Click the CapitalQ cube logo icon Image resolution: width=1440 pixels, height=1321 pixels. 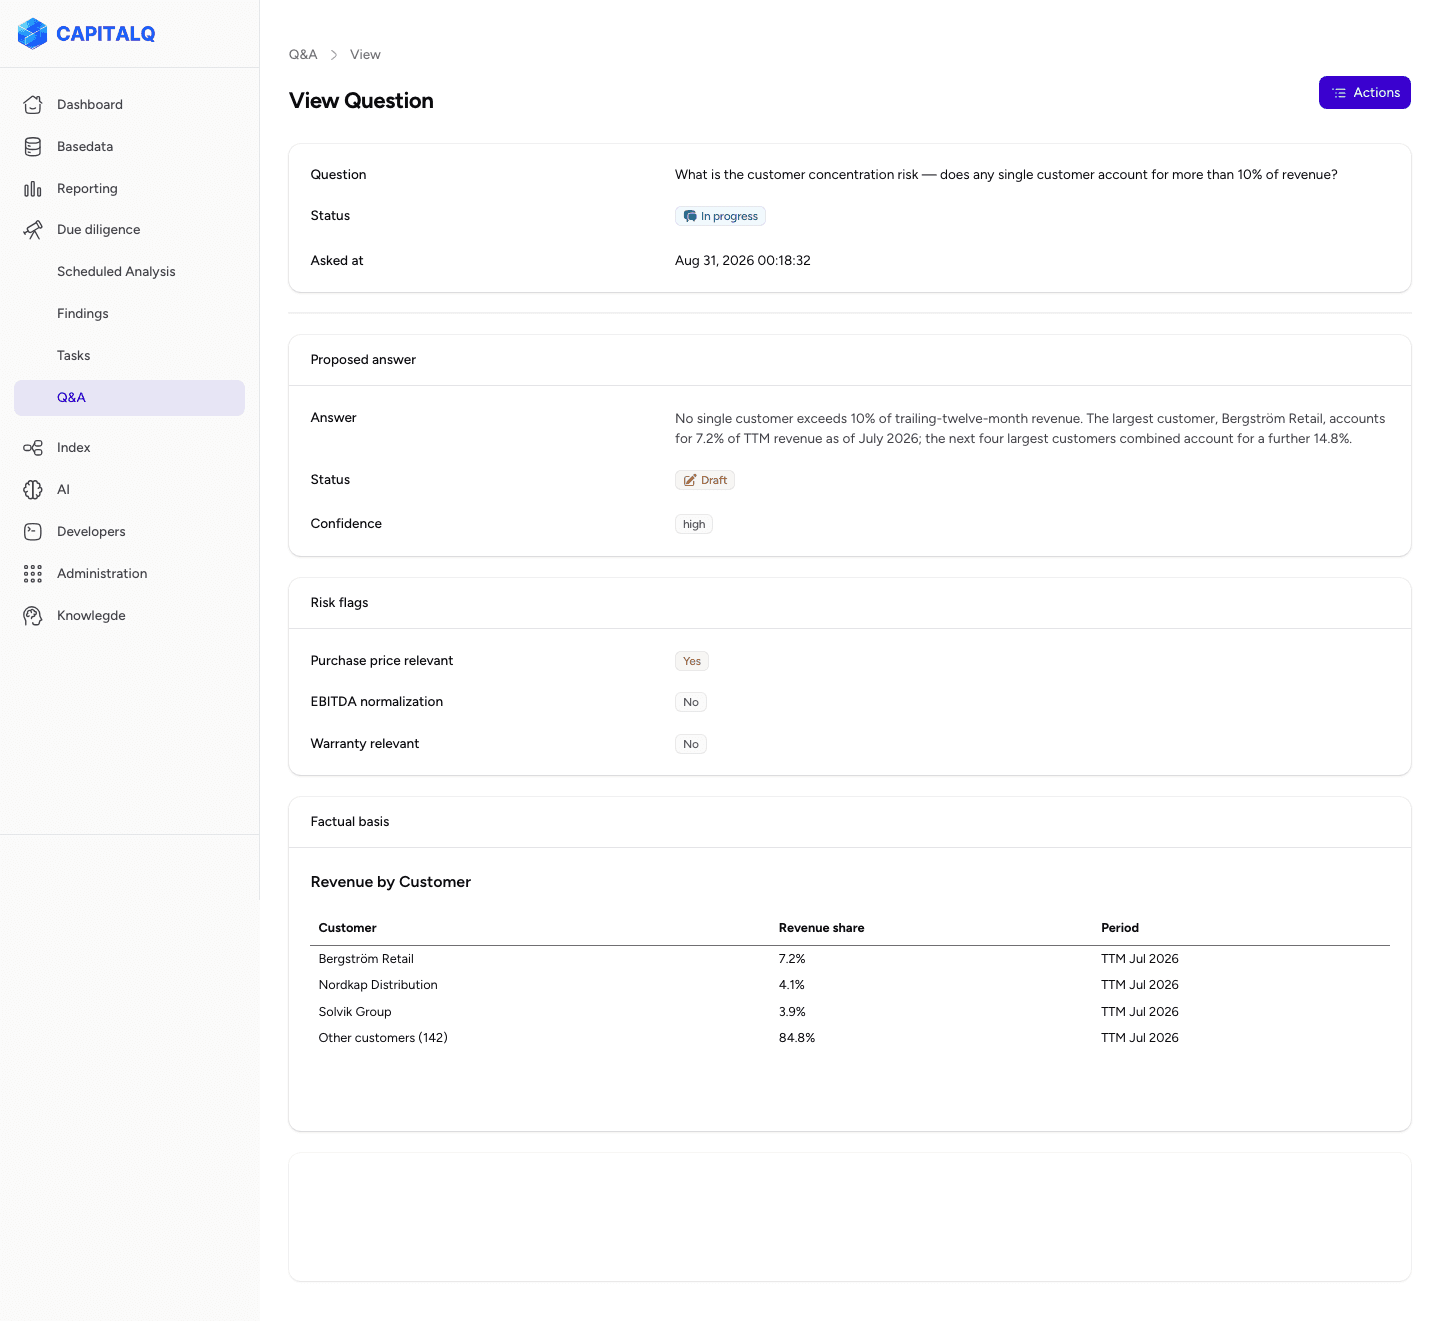click(32, 34)
